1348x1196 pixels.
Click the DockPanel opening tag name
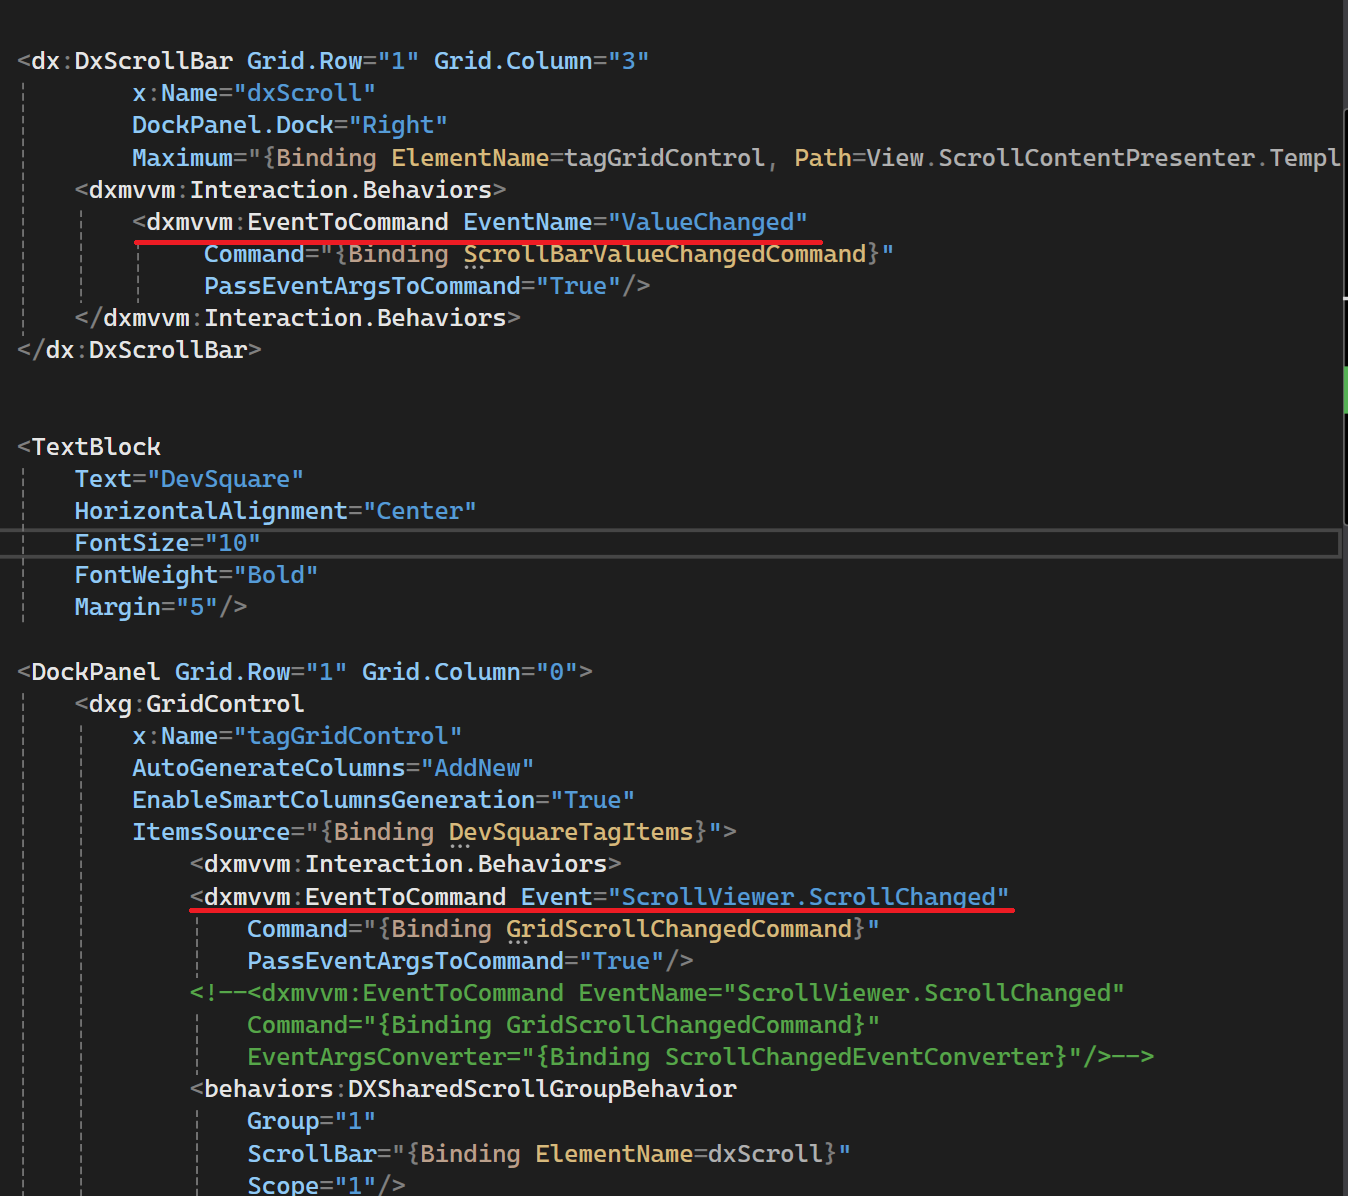[96, 672]
